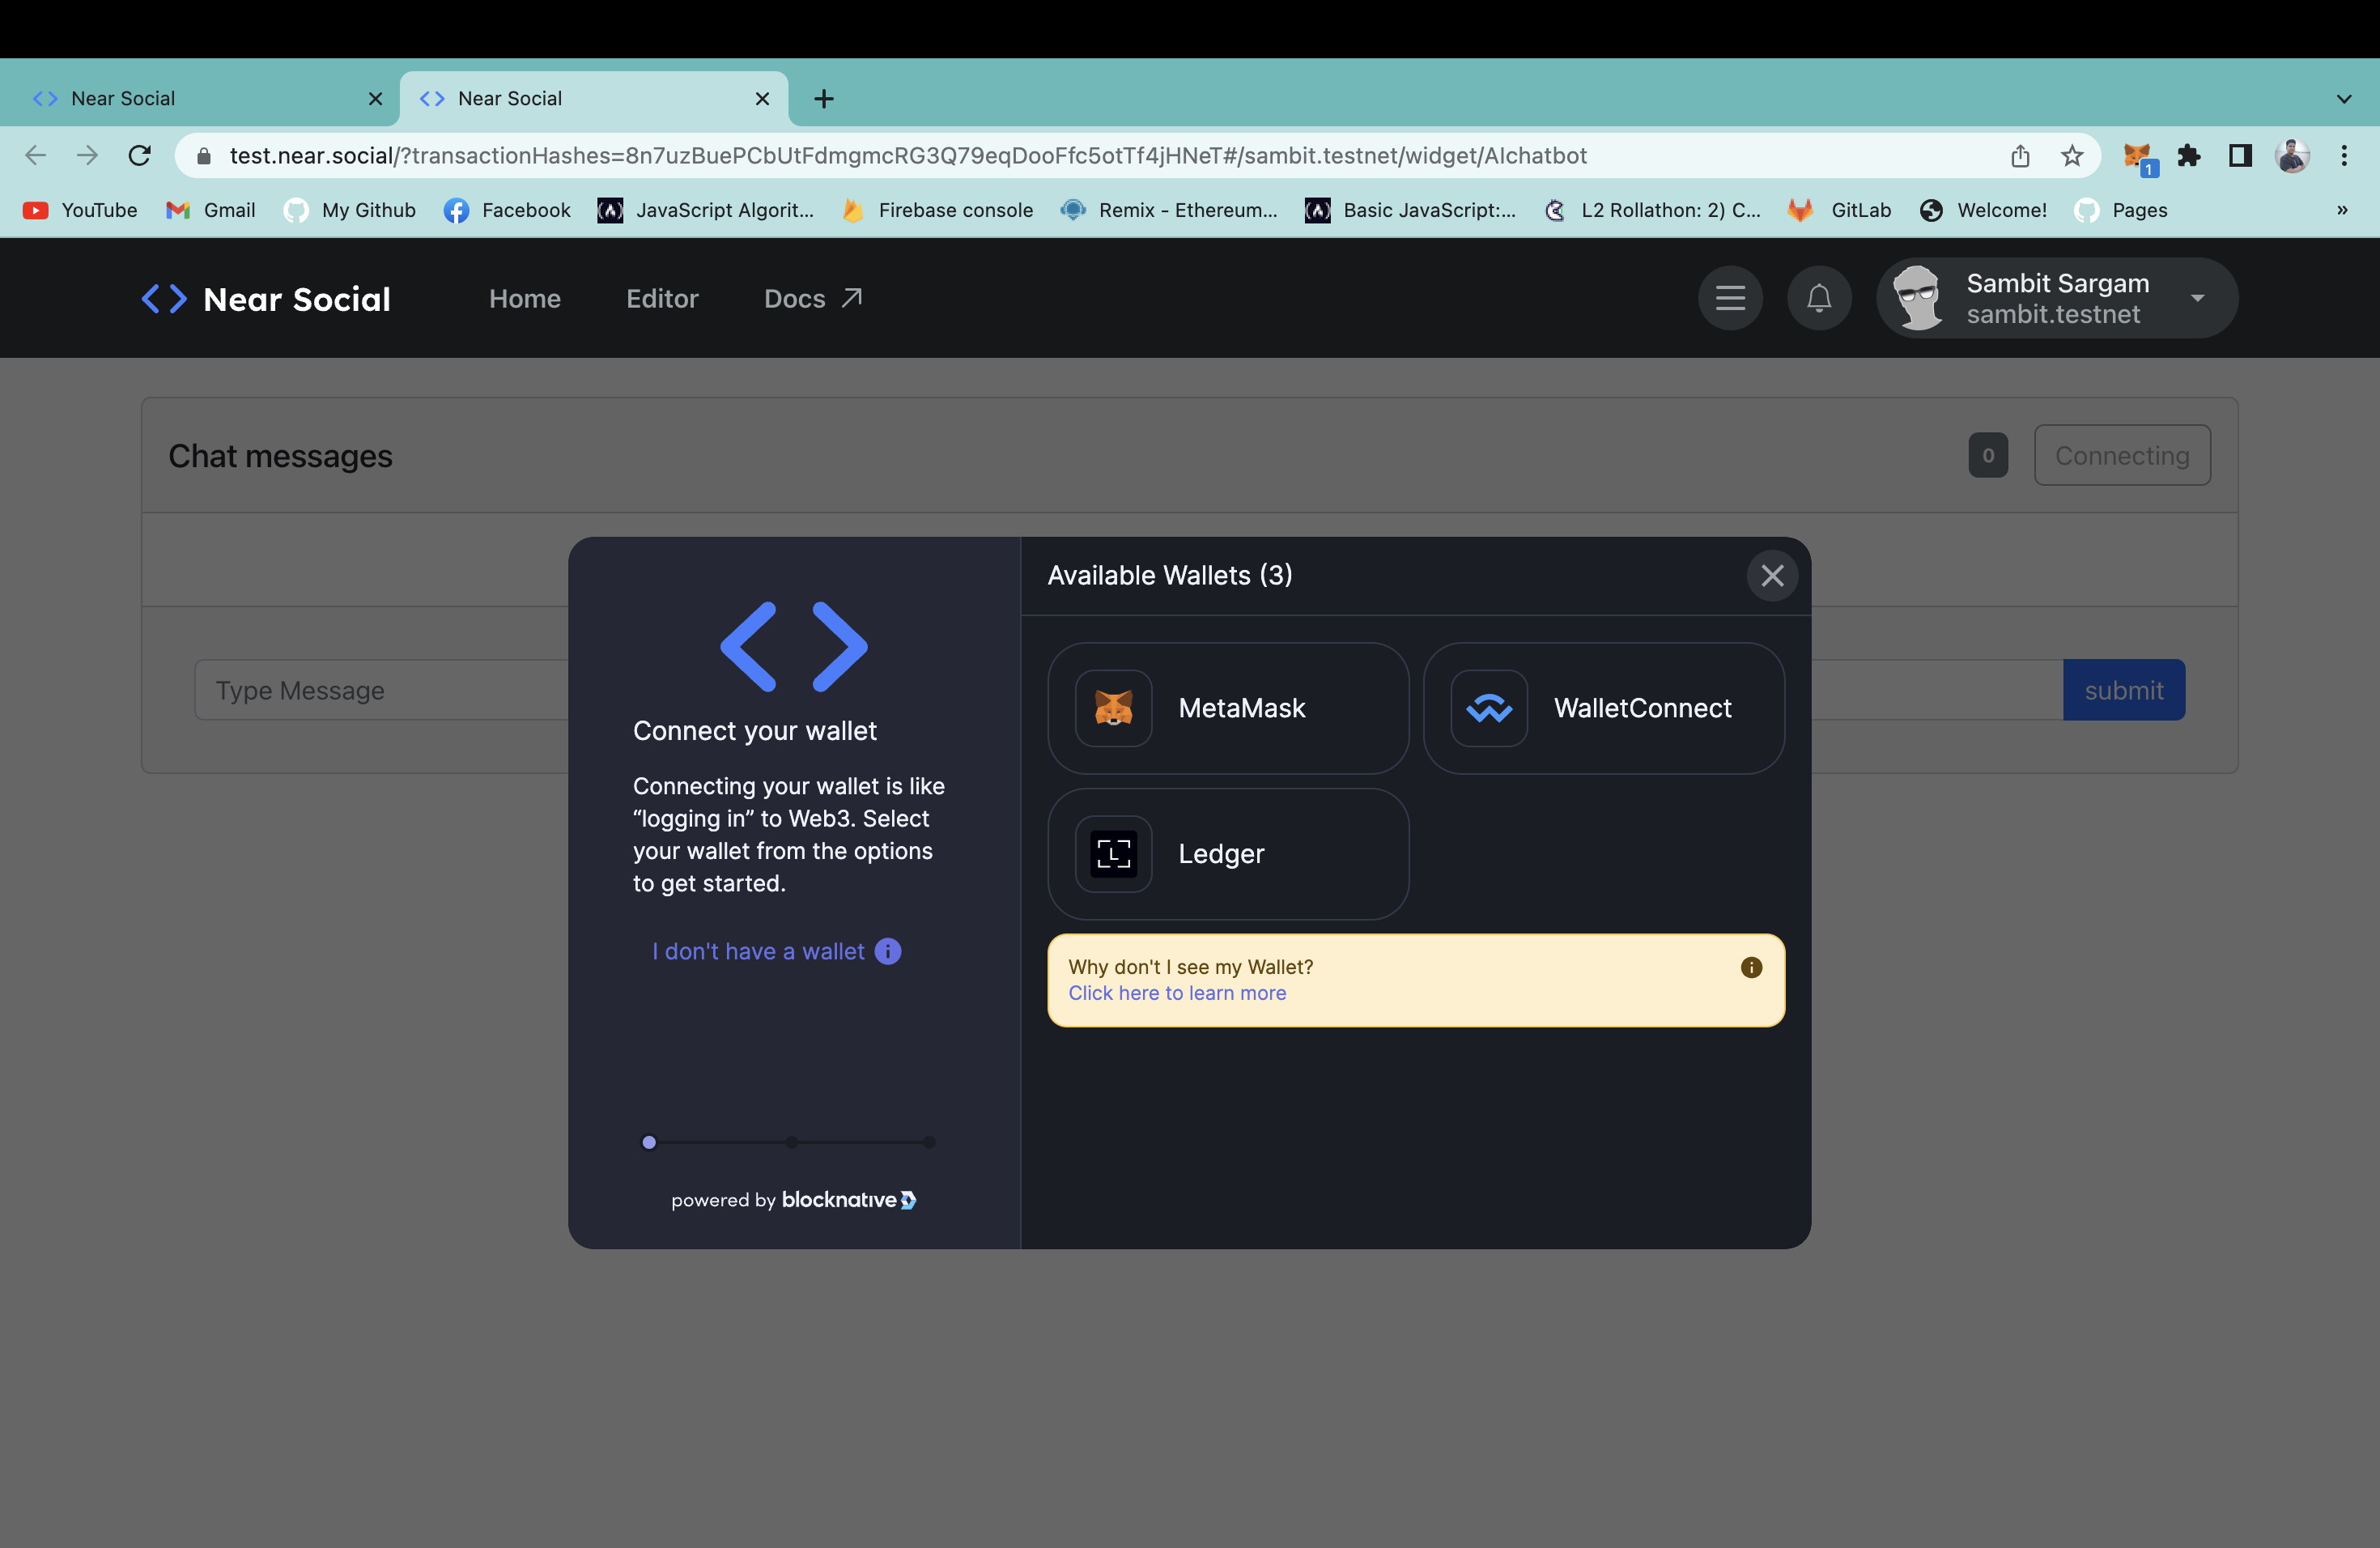2380x1548 pixels.
Task: Pick the Ledger wallet option
Action: pyautogui.click(x=1227, y=854)
